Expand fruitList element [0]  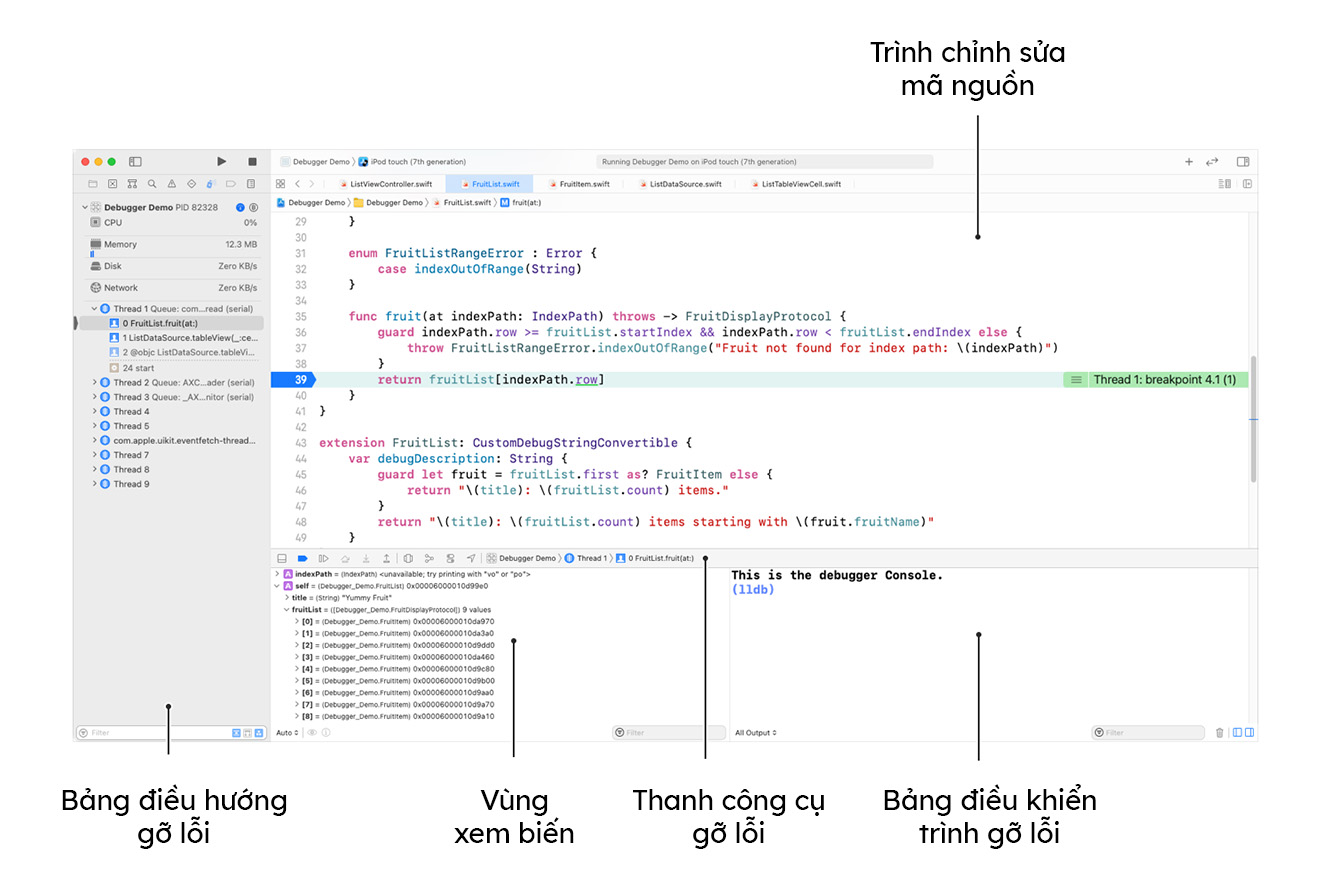(x=296, y=621)
